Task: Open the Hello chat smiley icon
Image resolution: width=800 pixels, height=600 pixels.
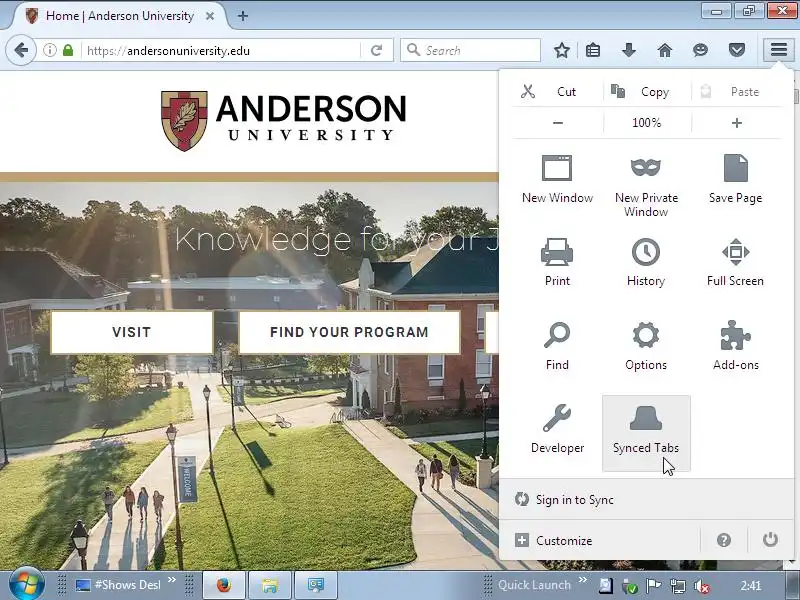Action: [x=700, y=50]
